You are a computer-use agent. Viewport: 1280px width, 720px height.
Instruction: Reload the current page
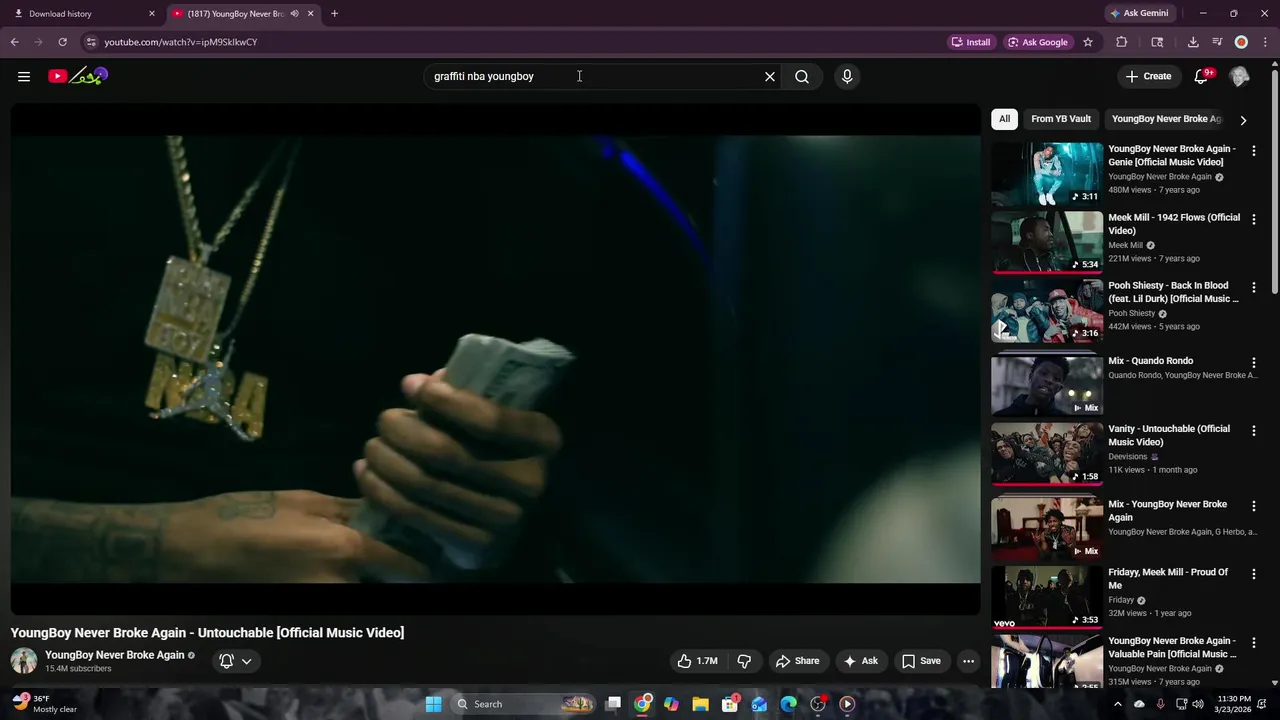[62, 42]
